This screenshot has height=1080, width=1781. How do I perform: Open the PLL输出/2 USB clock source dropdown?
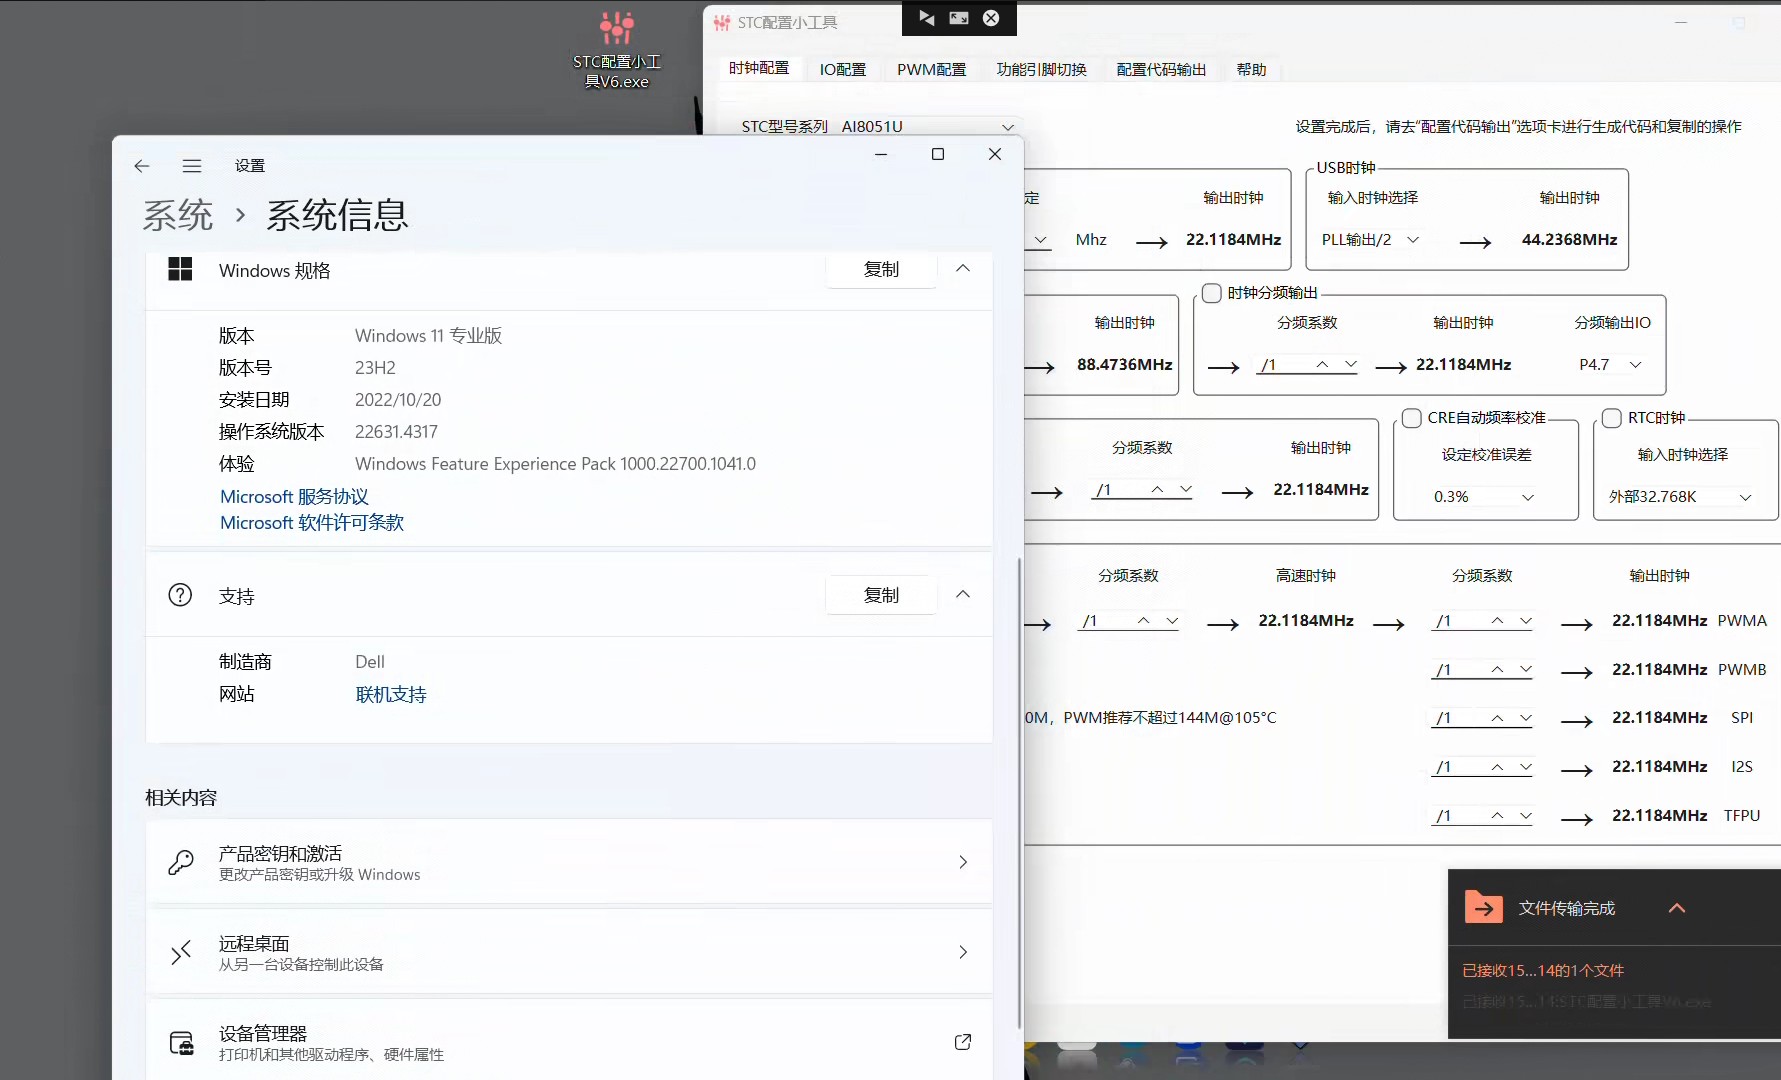point(1371,240)
